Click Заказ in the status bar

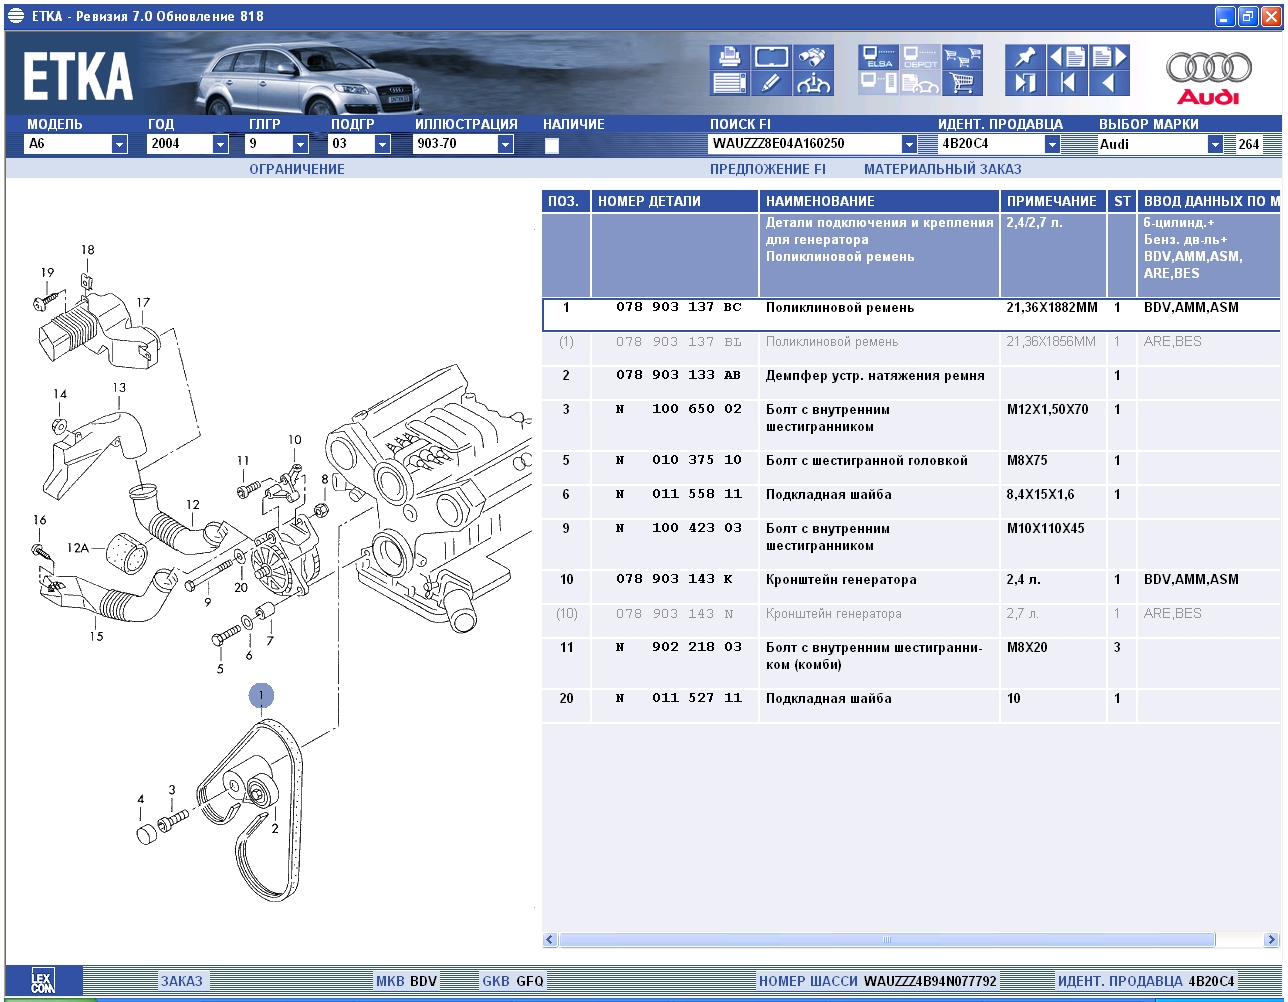pos(182,981)
